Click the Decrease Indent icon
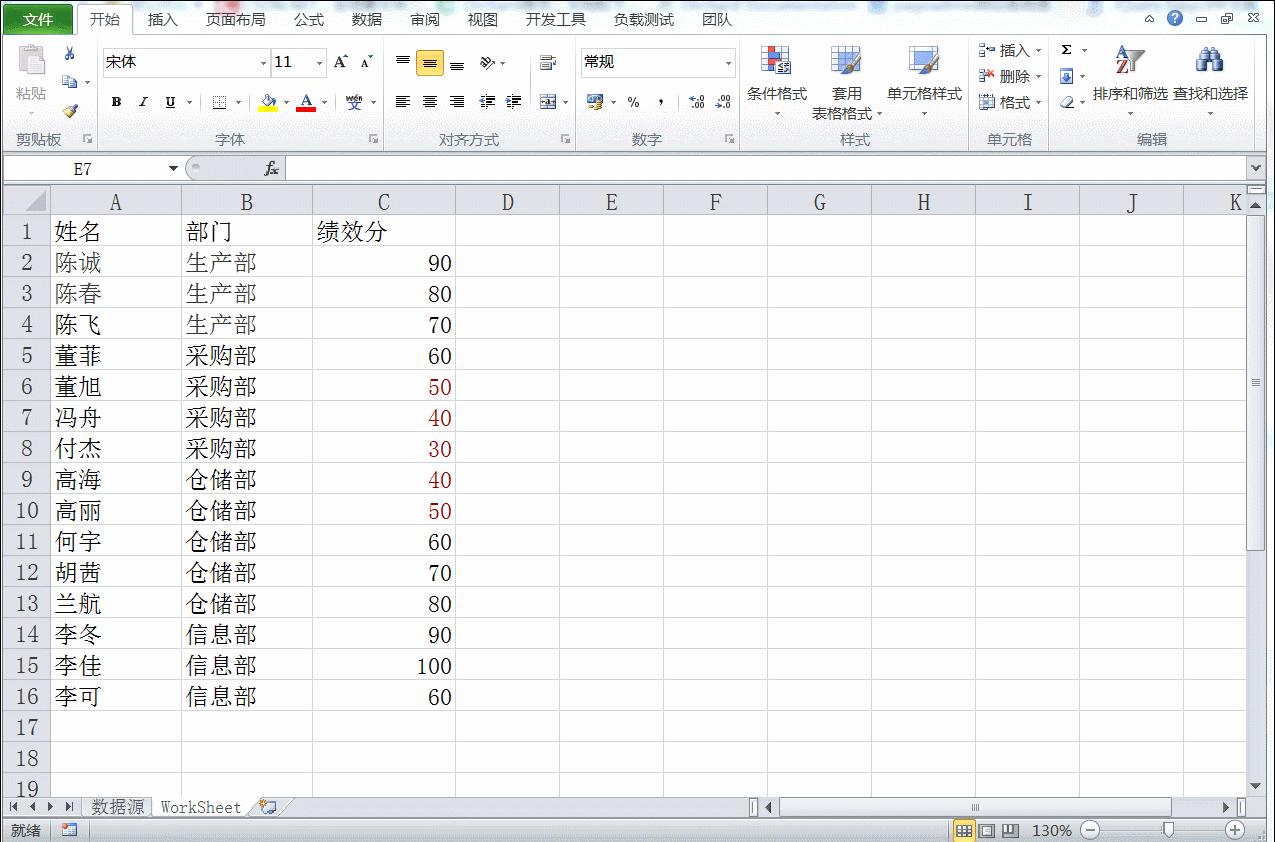The width and height of the screenshot is (1275, 842). click(x=488, y=102)
